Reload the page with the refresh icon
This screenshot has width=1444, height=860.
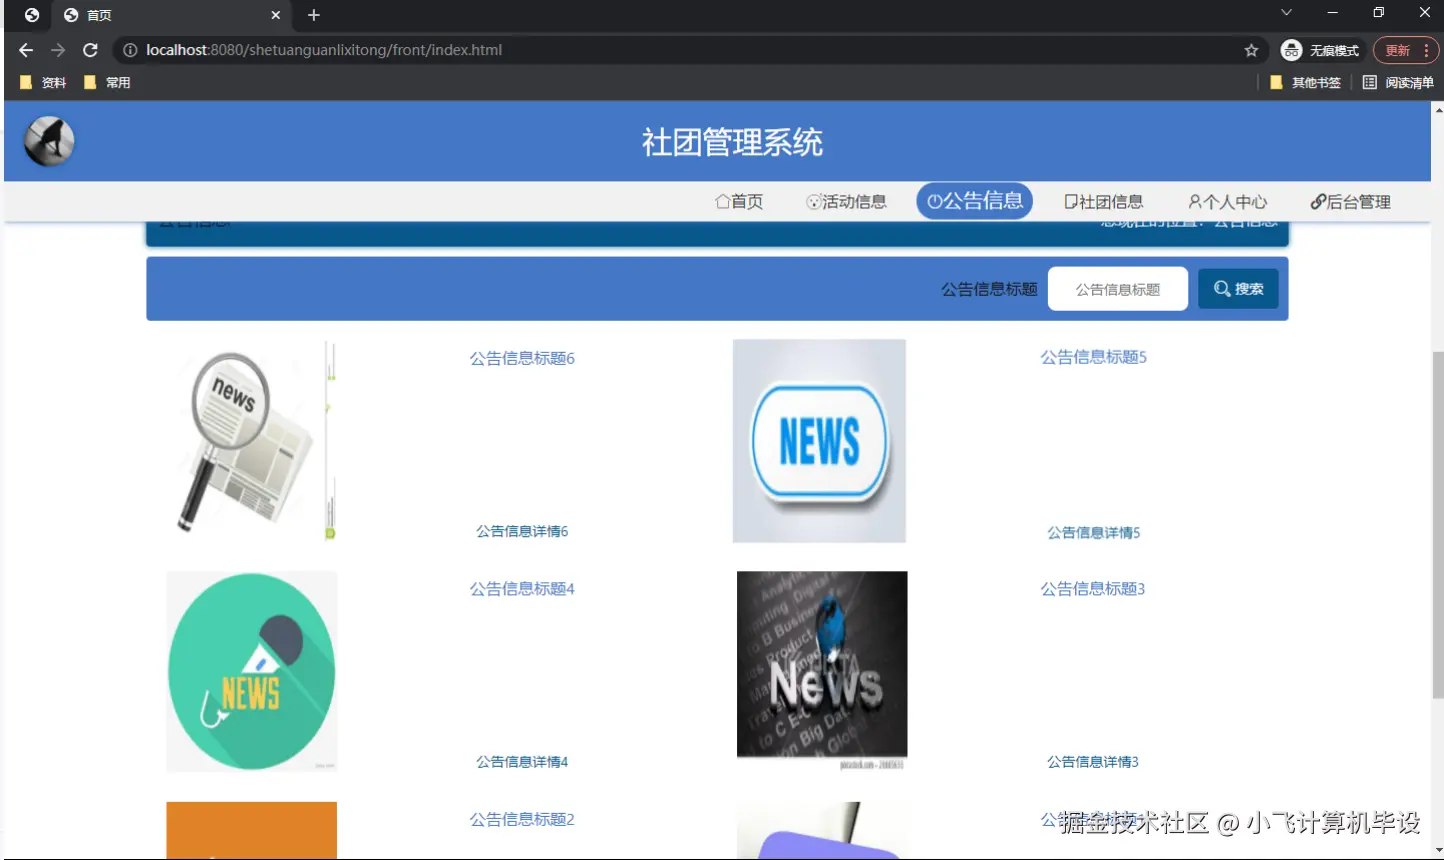[x=90, y=49]
